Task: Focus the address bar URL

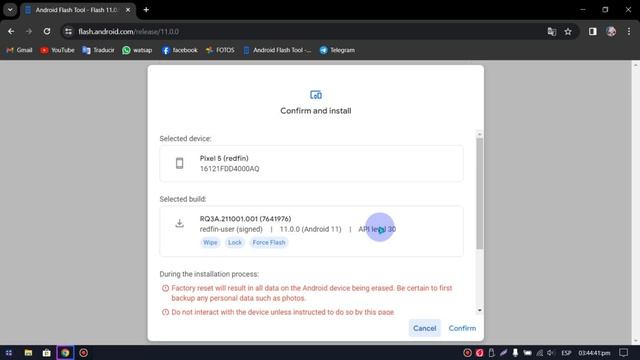Action: pyautogui.click(x=129, y=31)
